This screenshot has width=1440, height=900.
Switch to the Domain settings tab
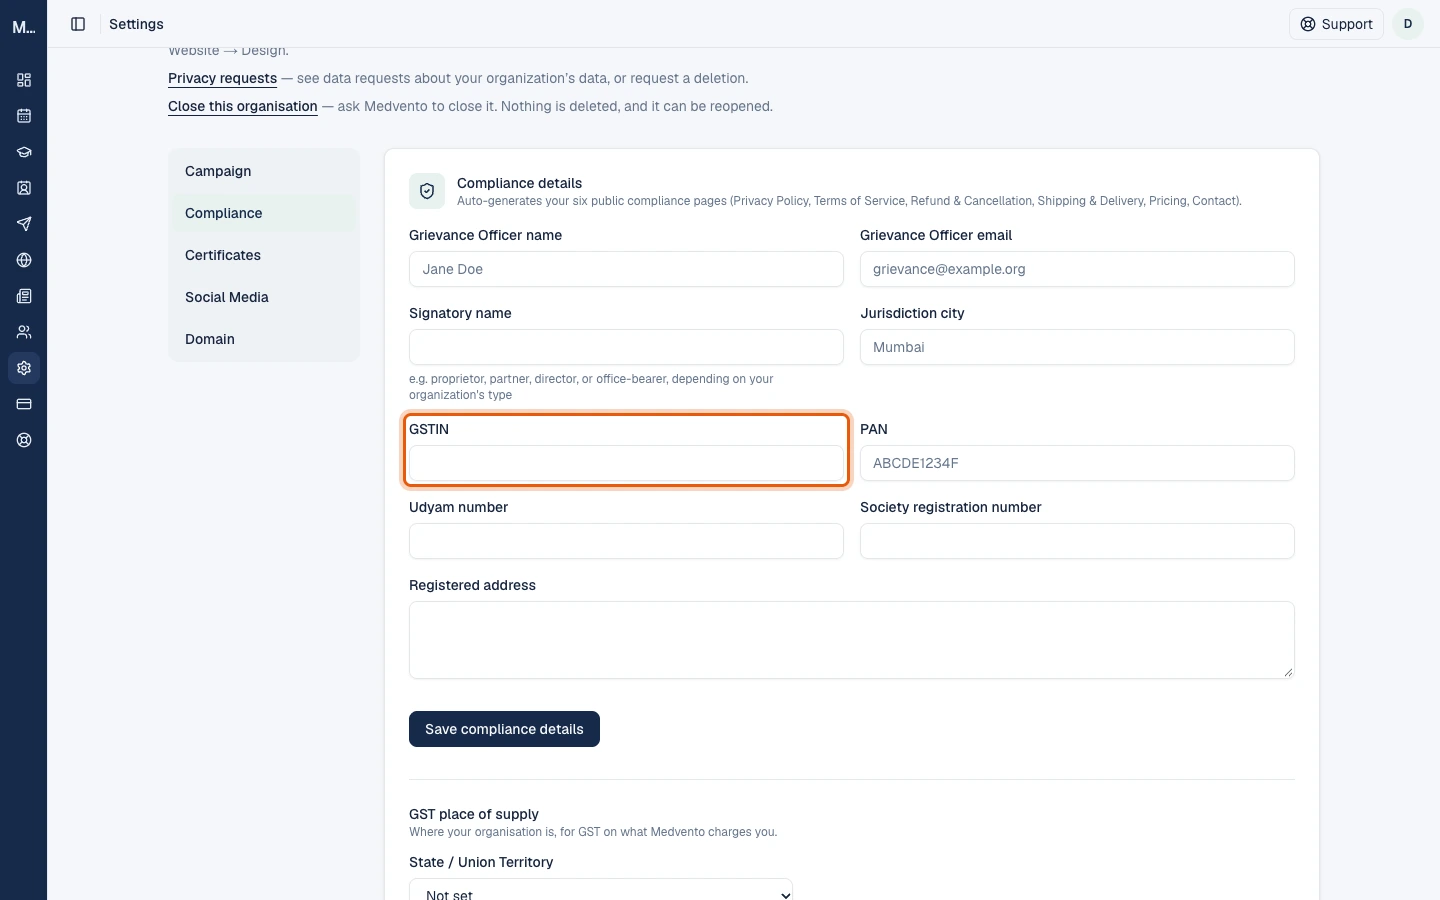264,339
